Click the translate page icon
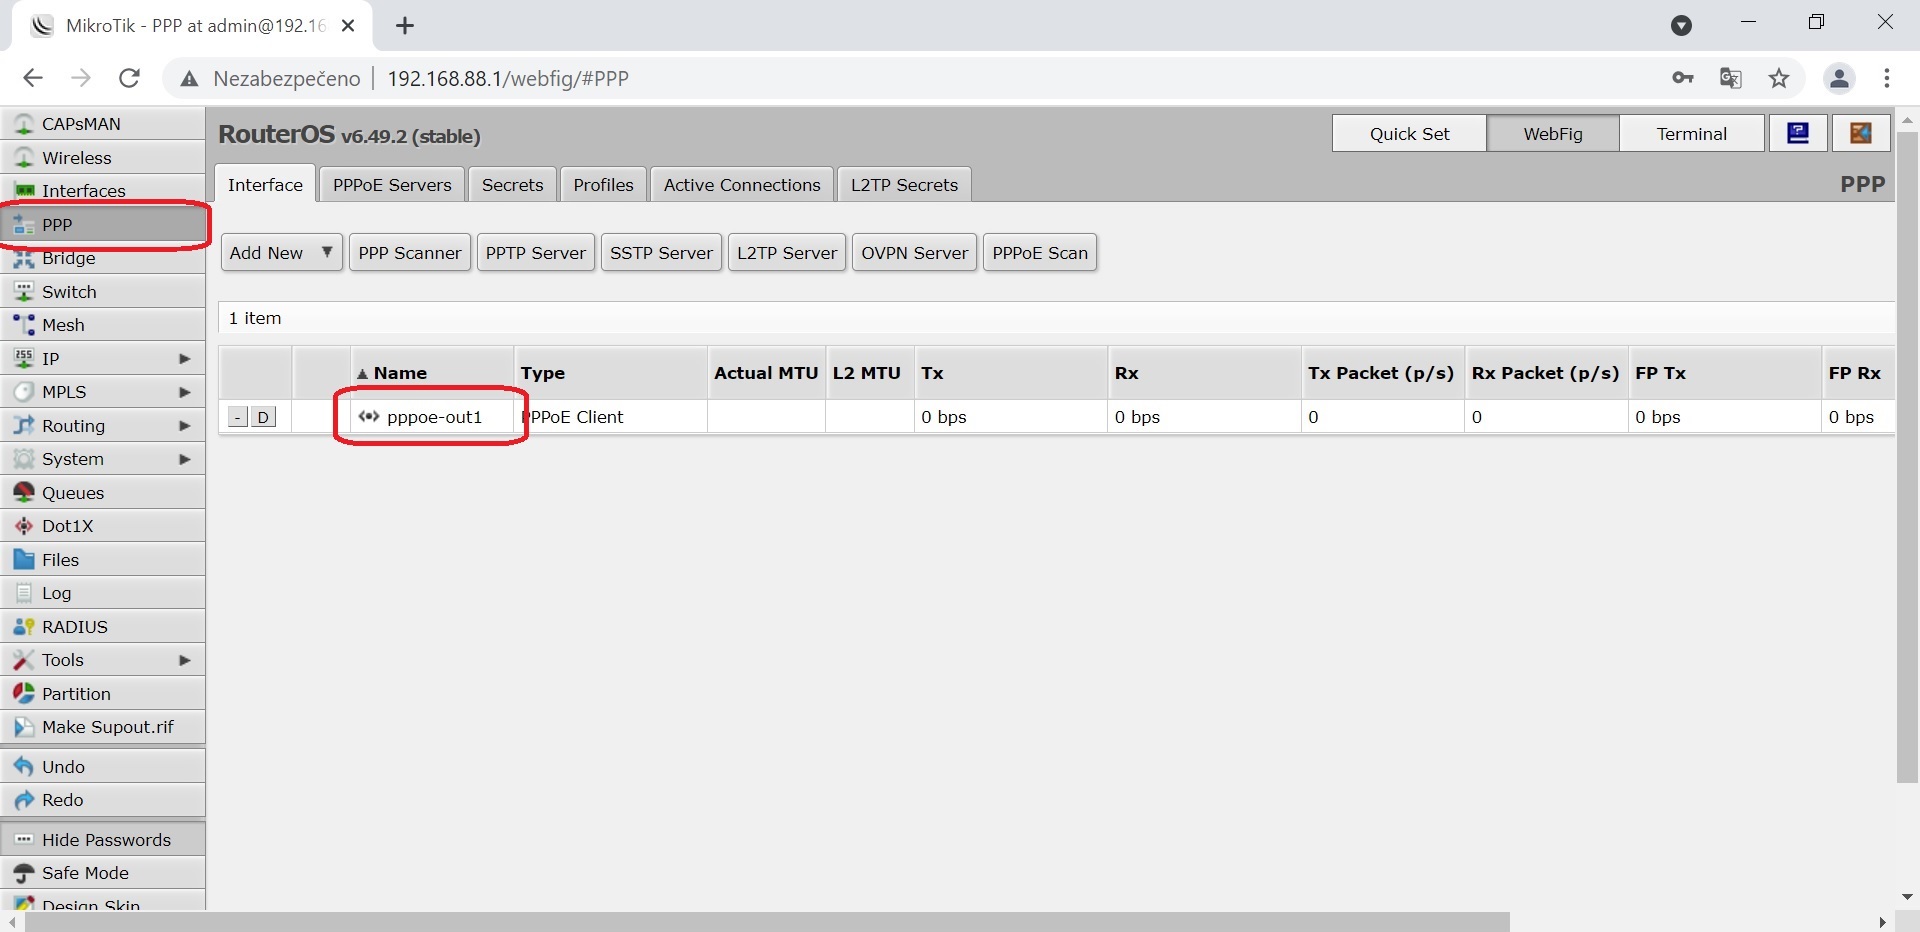 tap(1731, 78)
